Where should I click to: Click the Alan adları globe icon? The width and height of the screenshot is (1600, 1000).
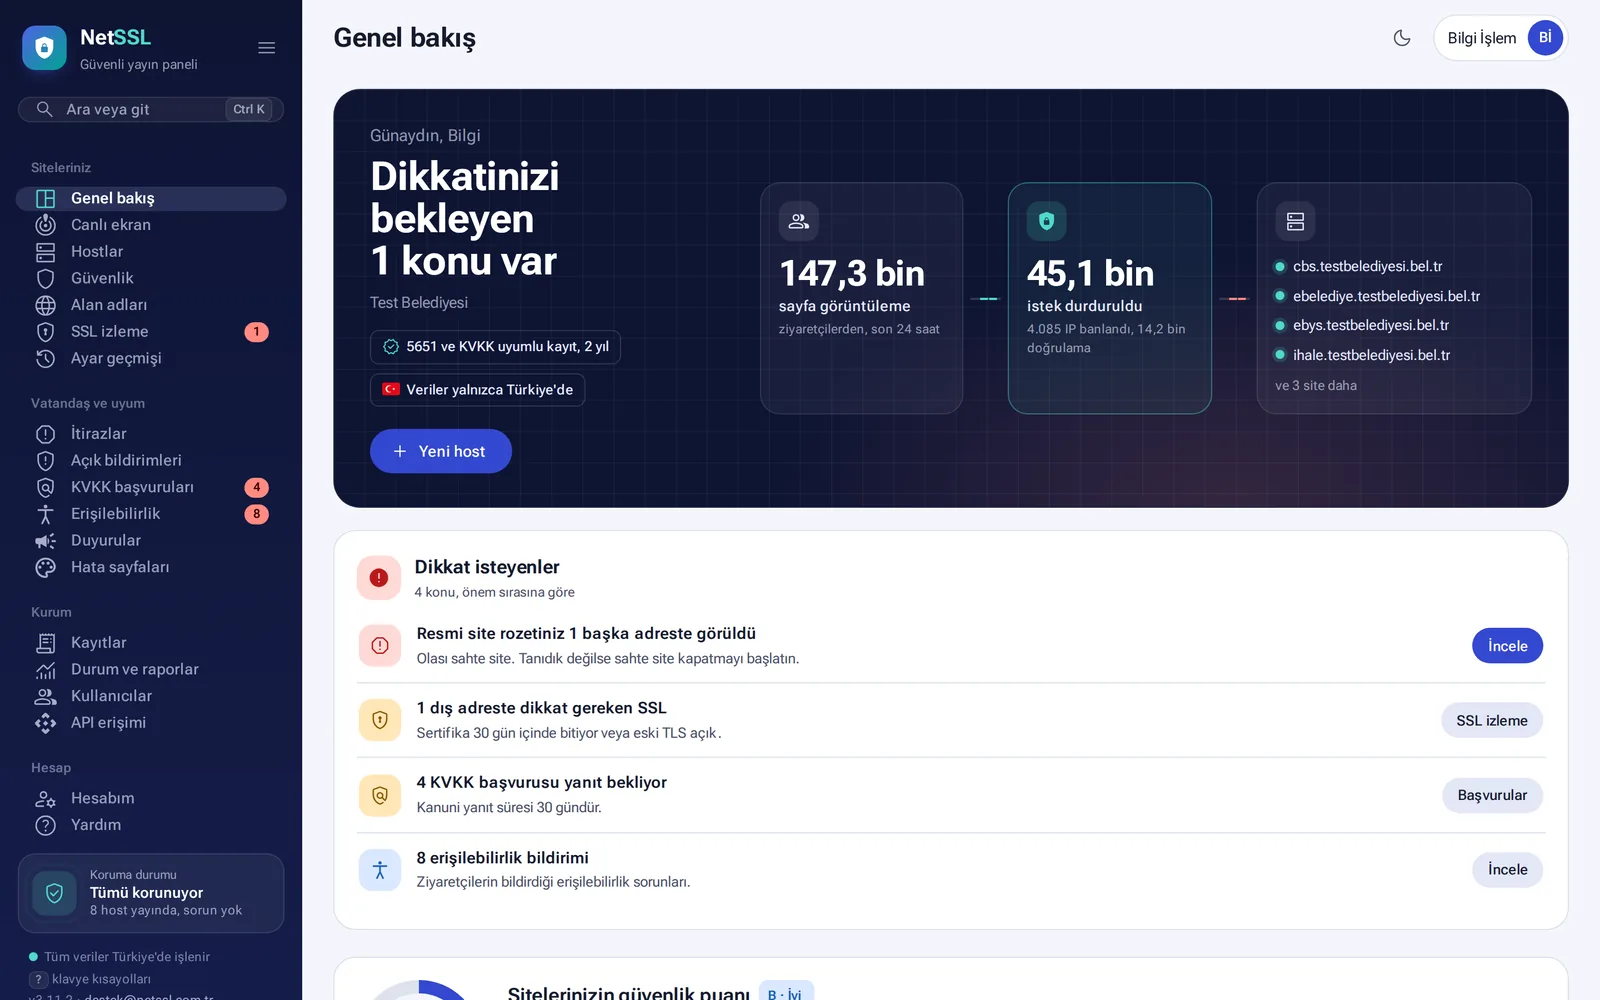tap(45, 305)
